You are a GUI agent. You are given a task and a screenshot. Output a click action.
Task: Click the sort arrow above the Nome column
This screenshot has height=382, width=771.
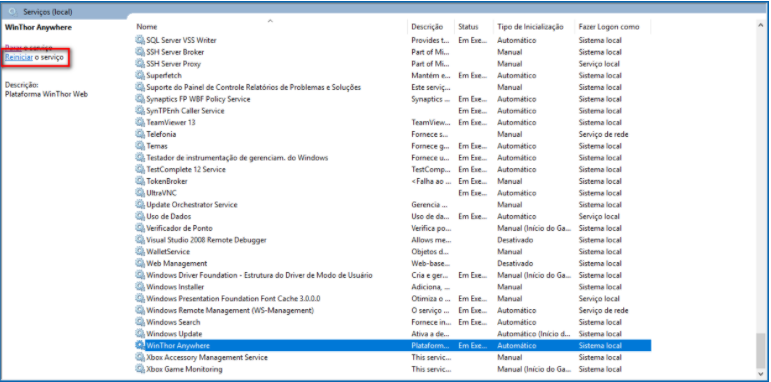coord(270,21)
